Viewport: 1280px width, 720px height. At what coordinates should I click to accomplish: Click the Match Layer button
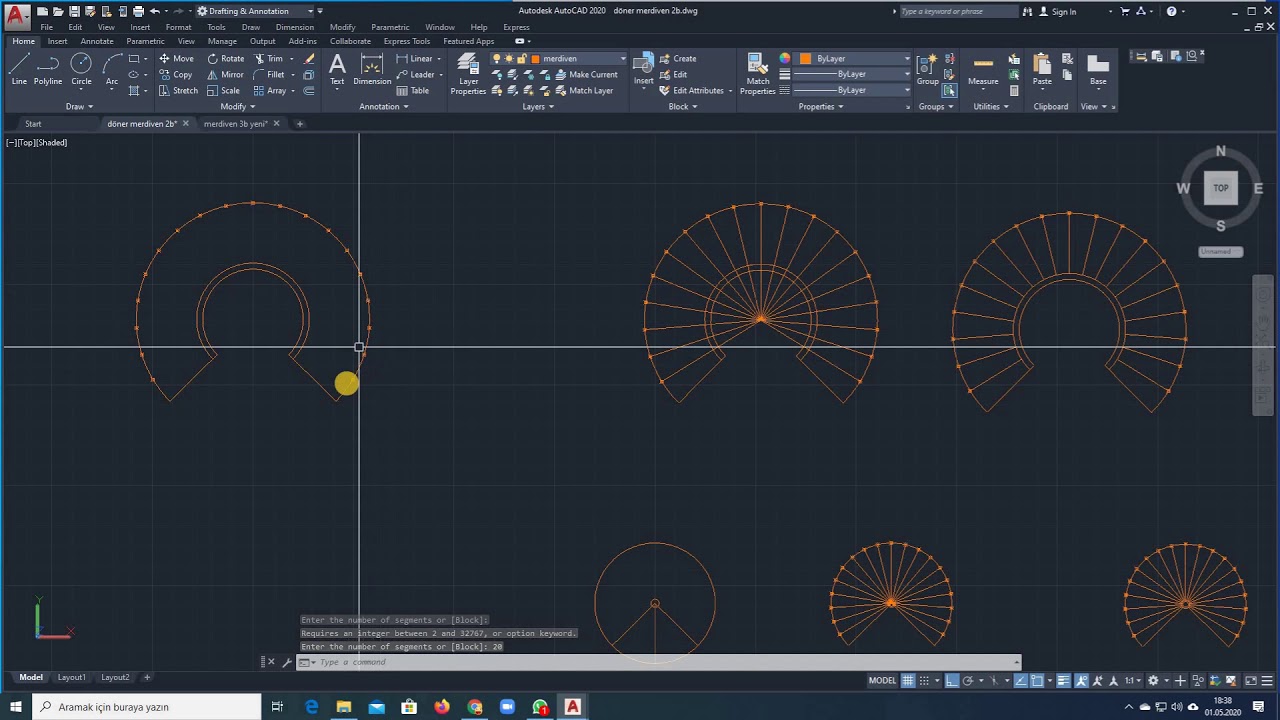tap(583, 90)
